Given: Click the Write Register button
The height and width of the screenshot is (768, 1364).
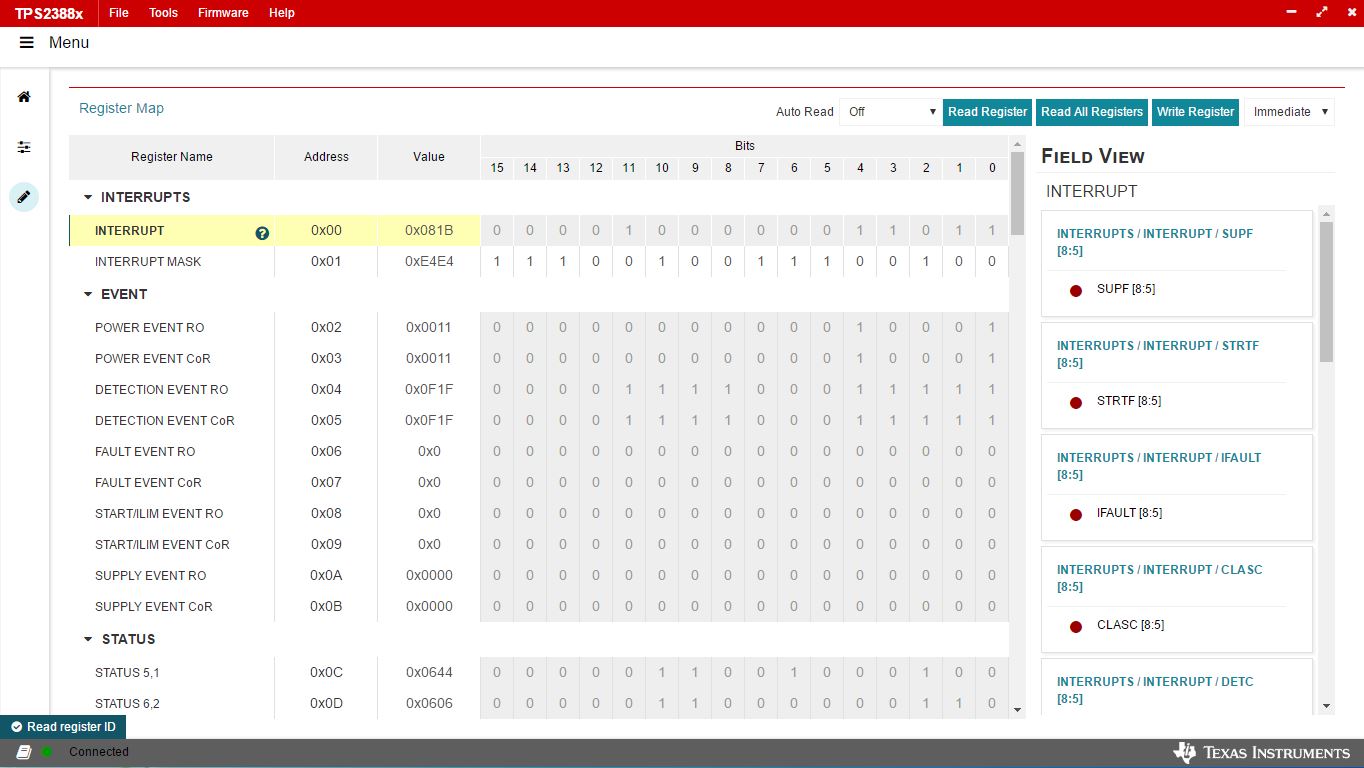Looking at the screenshot, I should [x=1195, y=112].
